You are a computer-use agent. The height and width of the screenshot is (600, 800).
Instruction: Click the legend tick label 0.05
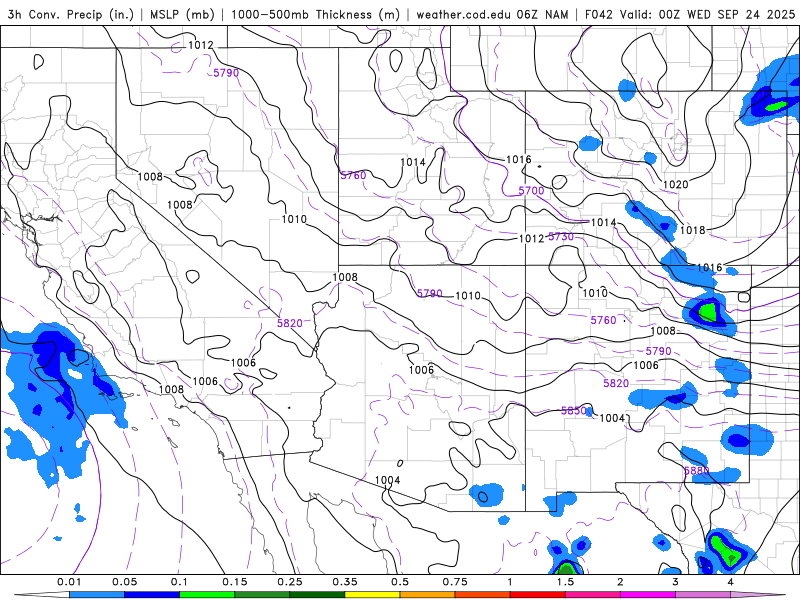124,582
